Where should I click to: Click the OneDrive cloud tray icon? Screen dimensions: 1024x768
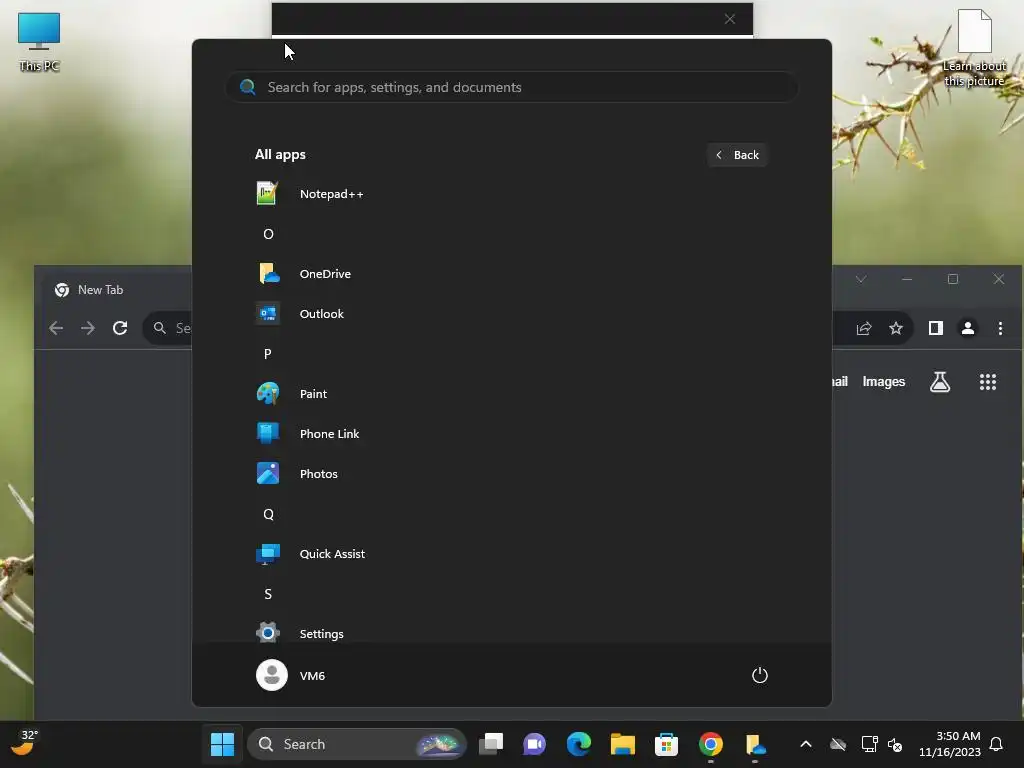838,744
